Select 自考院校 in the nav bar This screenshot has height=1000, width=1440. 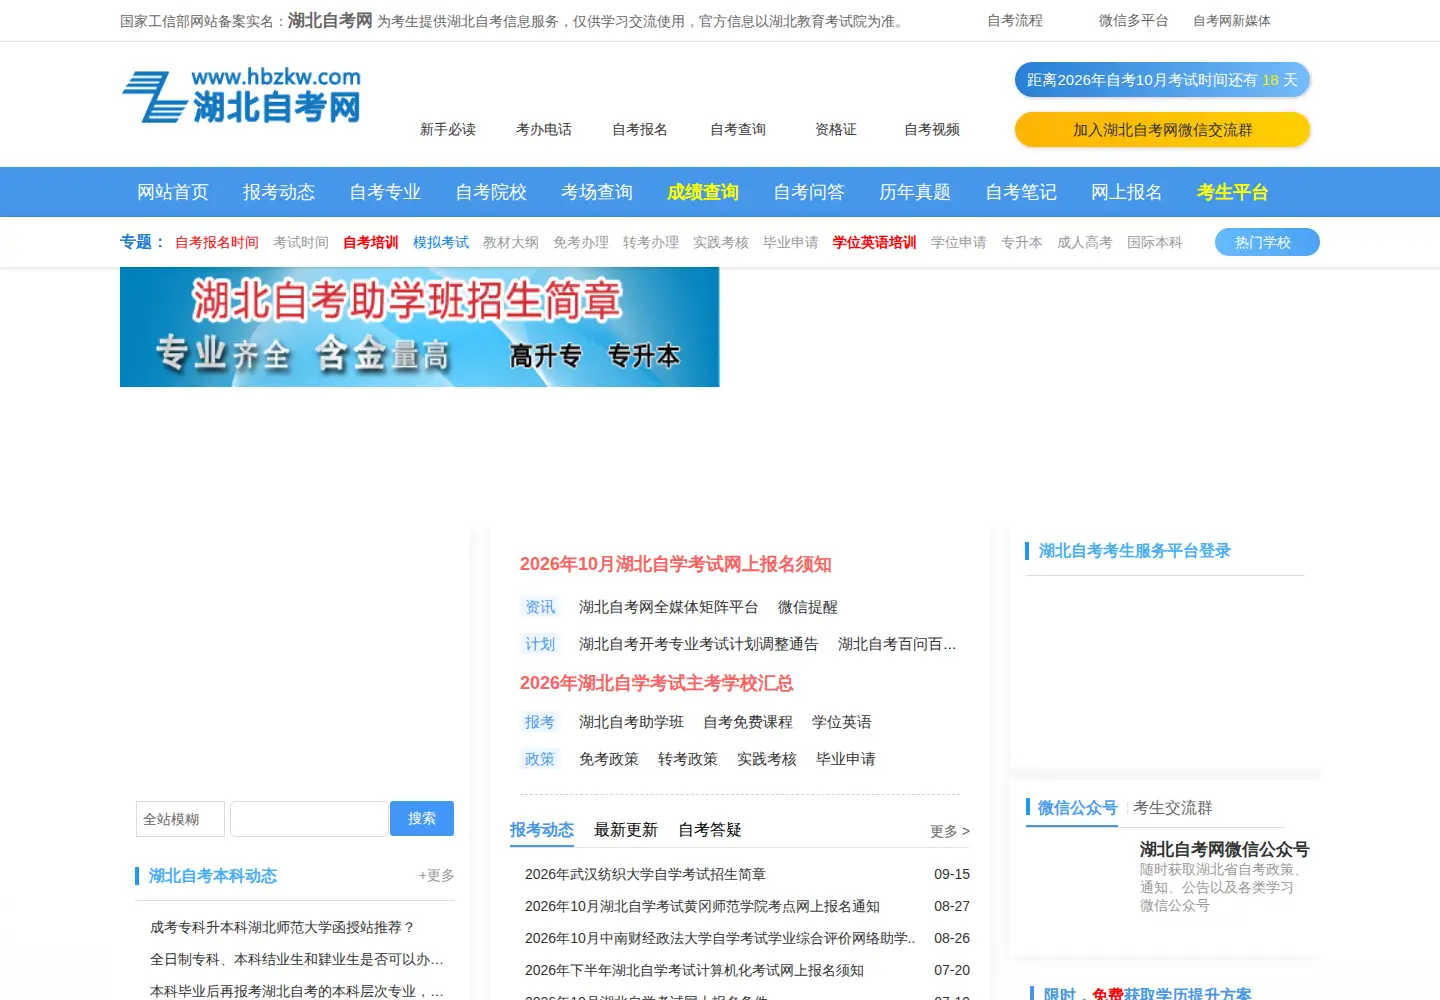(491, 192)
